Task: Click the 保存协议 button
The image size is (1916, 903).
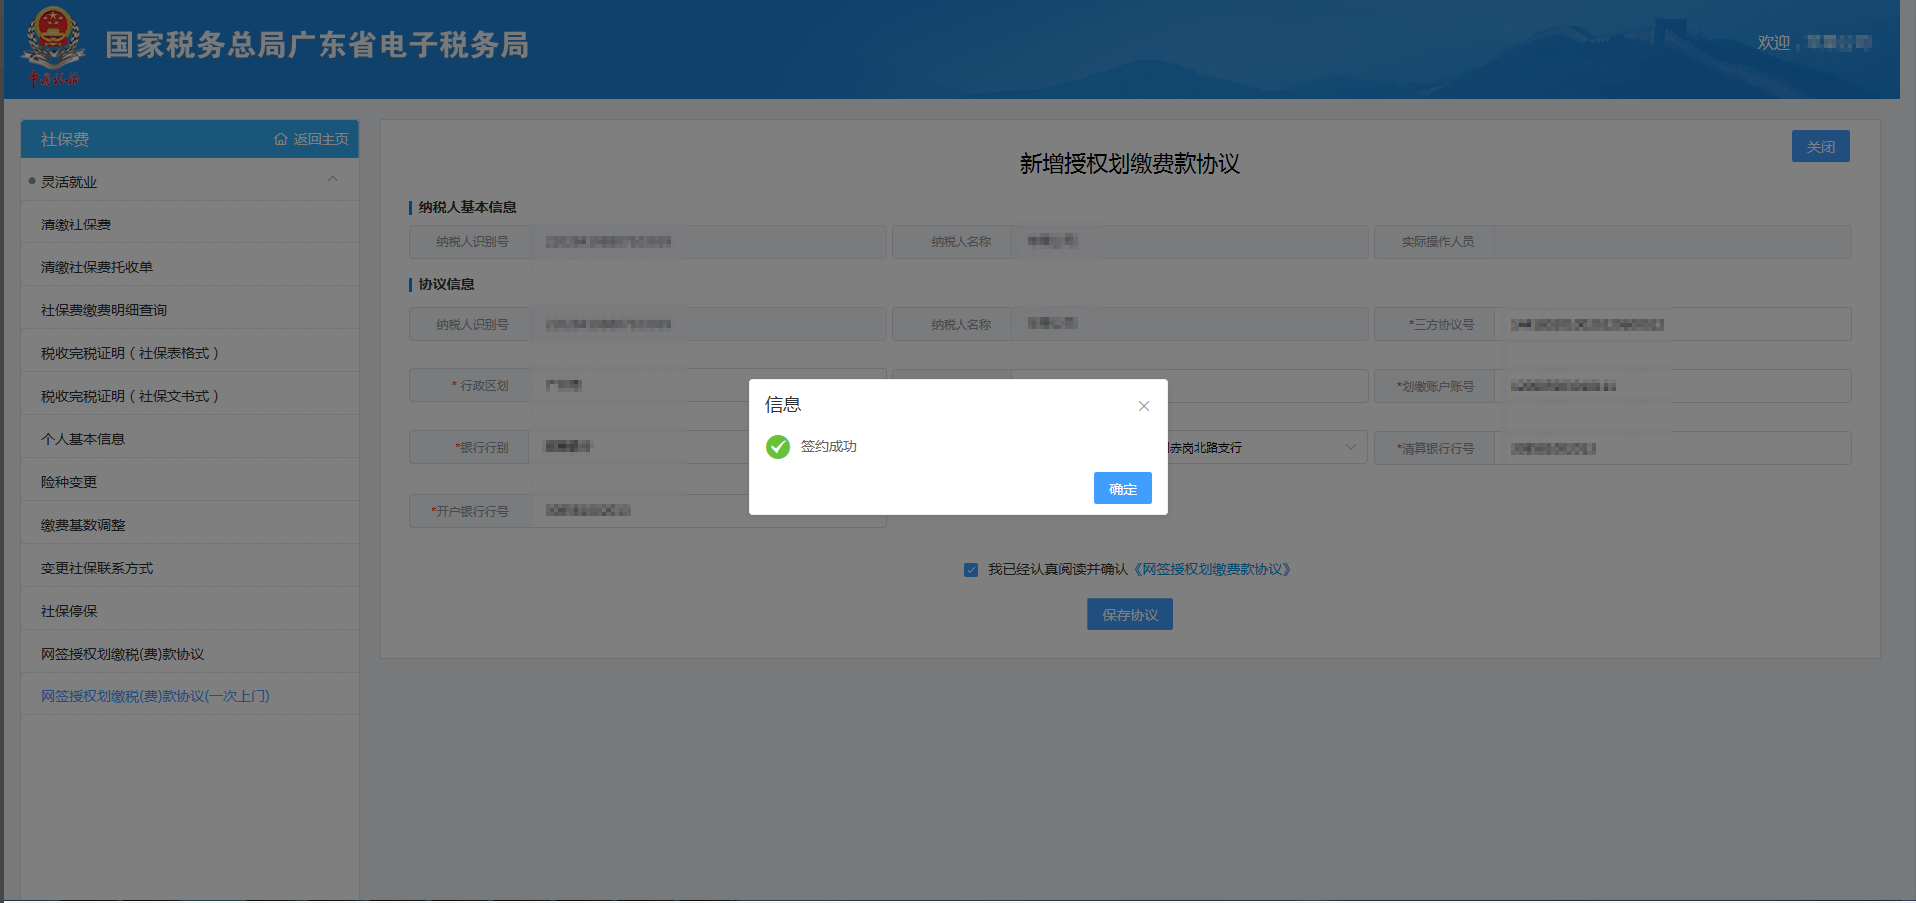Action: pos(1129,613)
